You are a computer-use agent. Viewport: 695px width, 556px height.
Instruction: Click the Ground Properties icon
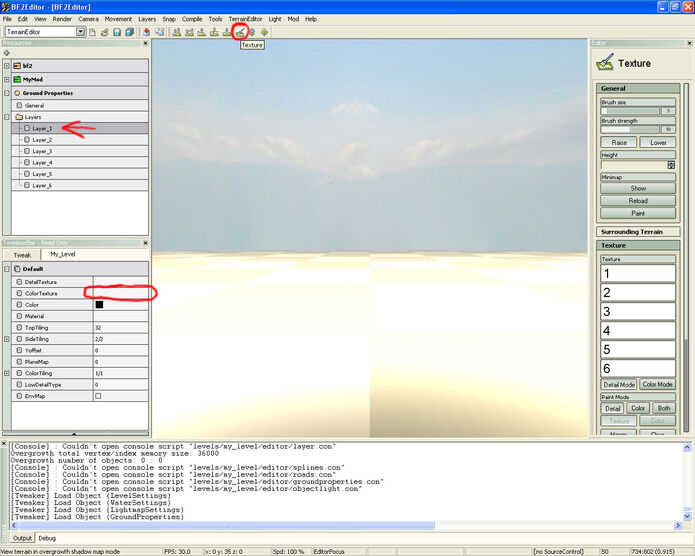pos(17,93)
